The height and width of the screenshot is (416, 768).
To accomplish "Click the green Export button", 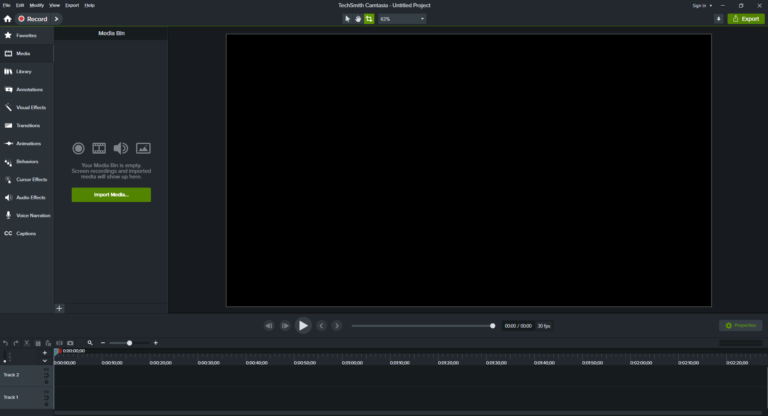I will point(746,19).
